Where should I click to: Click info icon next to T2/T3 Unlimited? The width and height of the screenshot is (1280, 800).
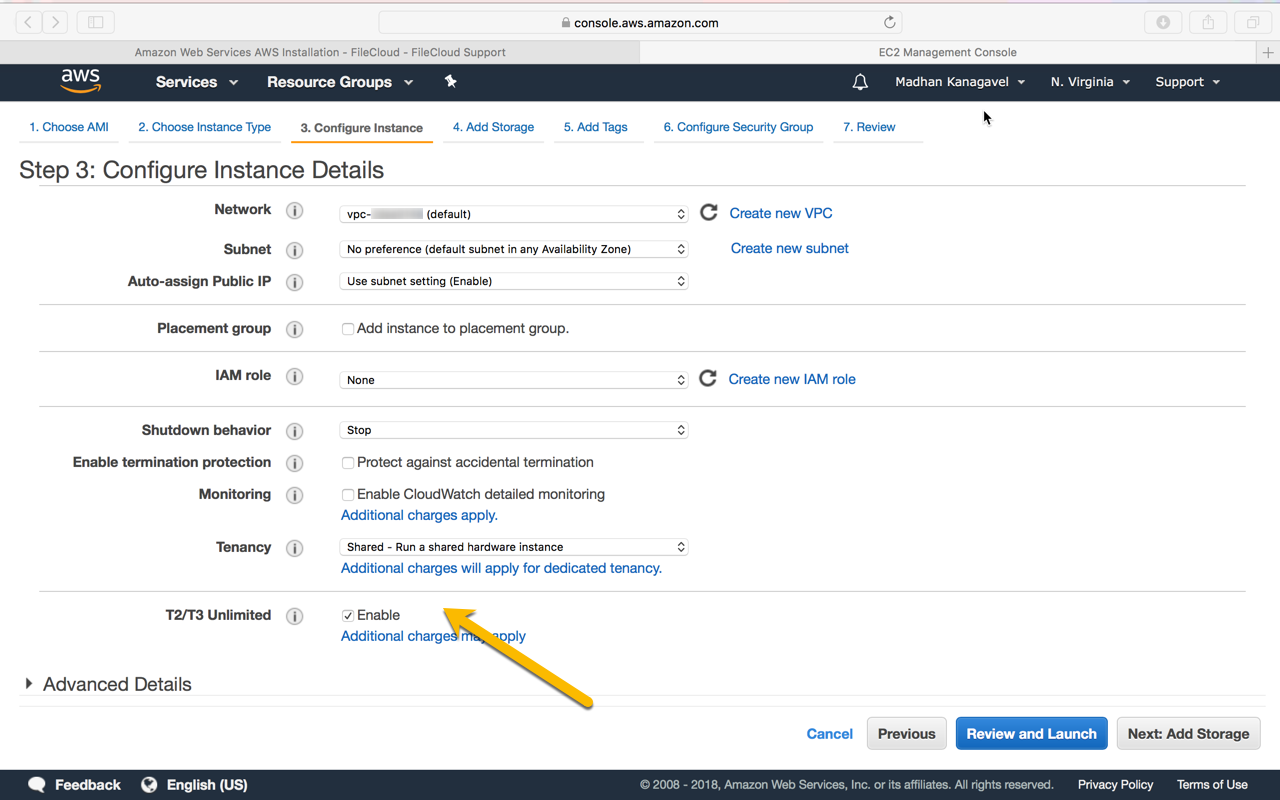click(x=294, y=616)
